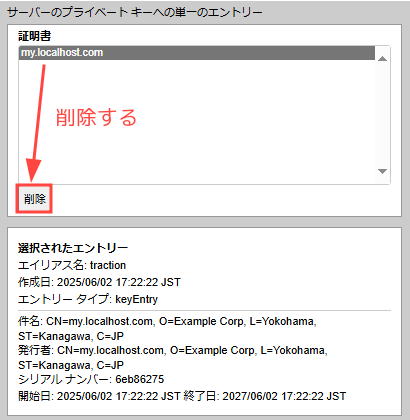Click the divider line under エントリー タイプ
Image resolution: width=410 pixels, height=420 pixels.
(x=204, y=311)
